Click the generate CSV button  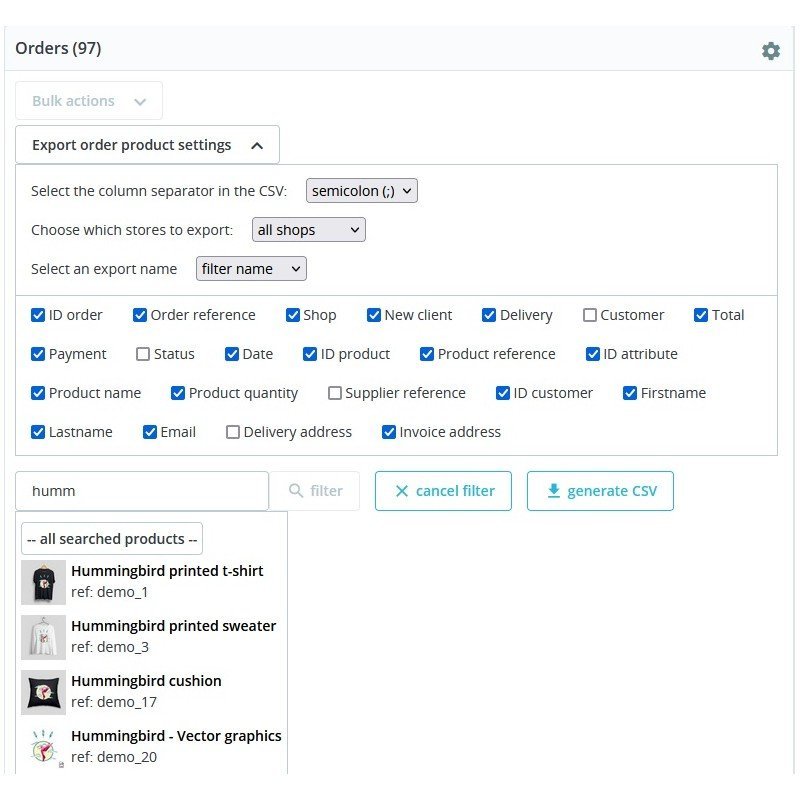[600, 491]
